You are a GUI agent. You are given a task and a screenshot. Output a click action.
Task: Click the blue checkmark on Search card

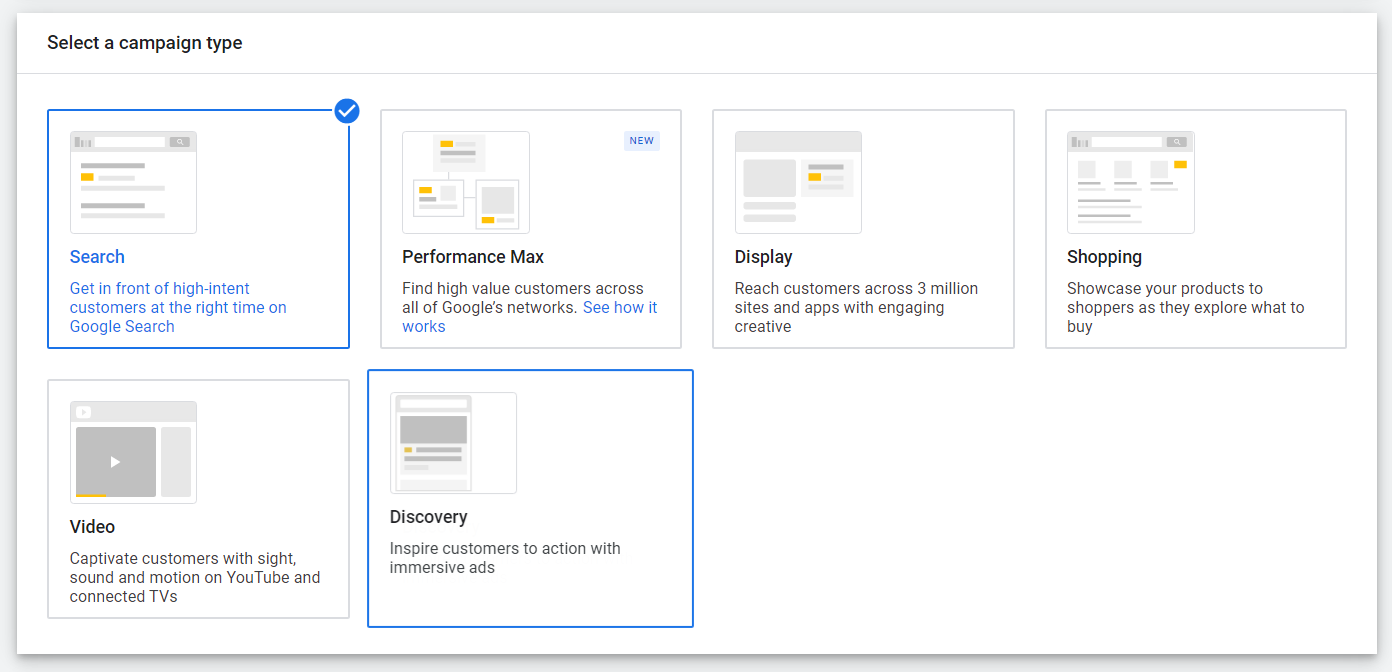347,111
